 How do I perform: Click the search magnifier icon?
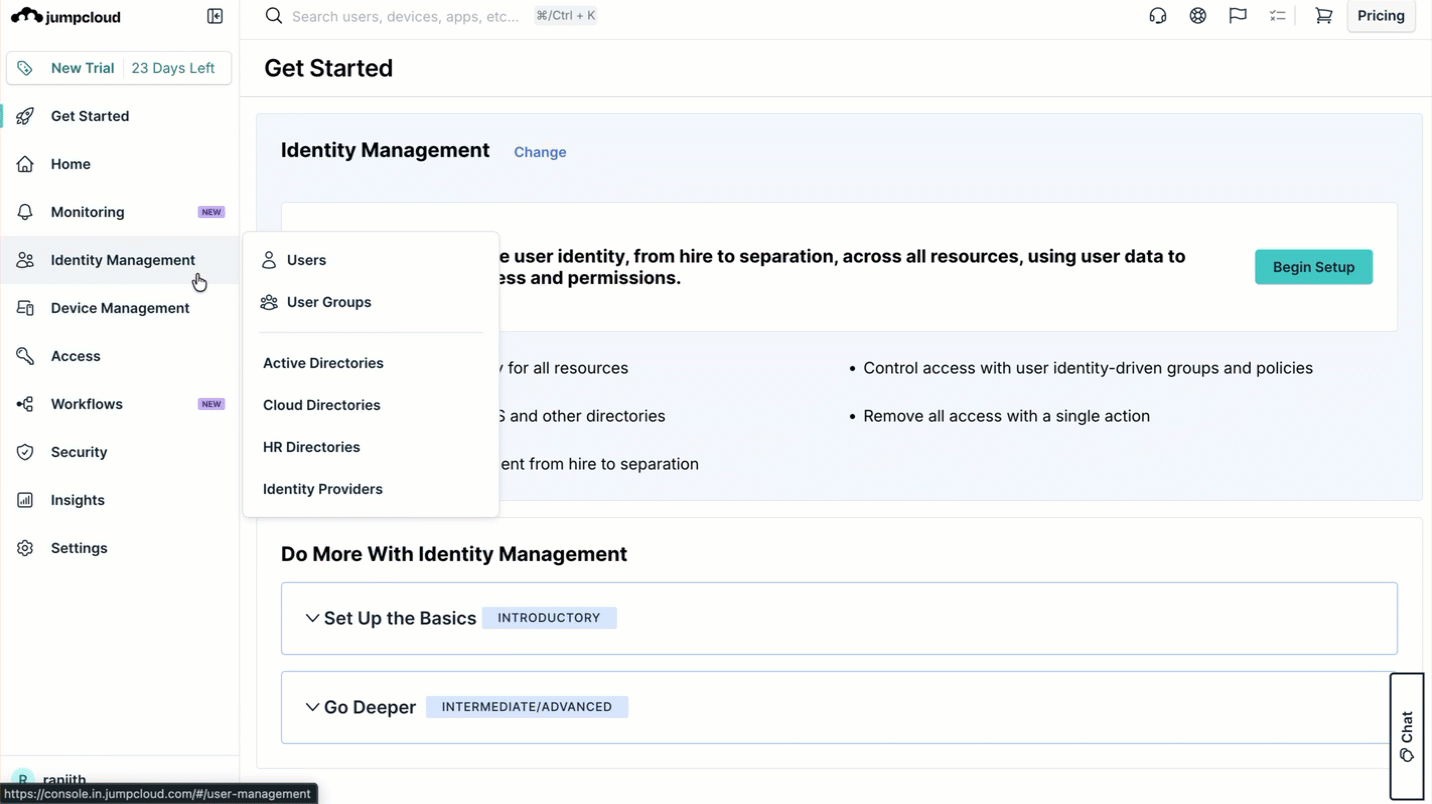coord(274,16)
